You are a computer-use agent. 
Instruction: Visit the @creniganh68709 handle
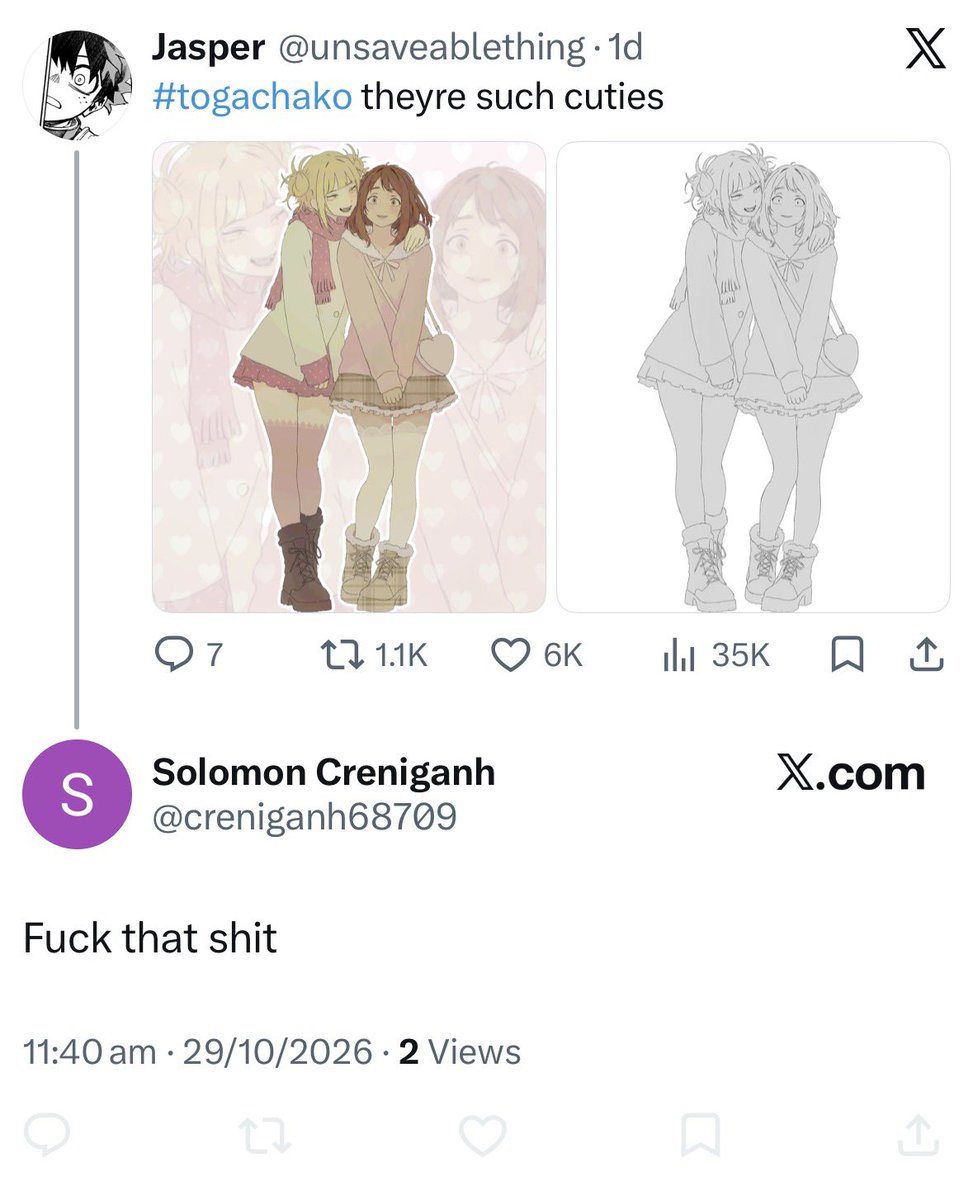(304, 817)
